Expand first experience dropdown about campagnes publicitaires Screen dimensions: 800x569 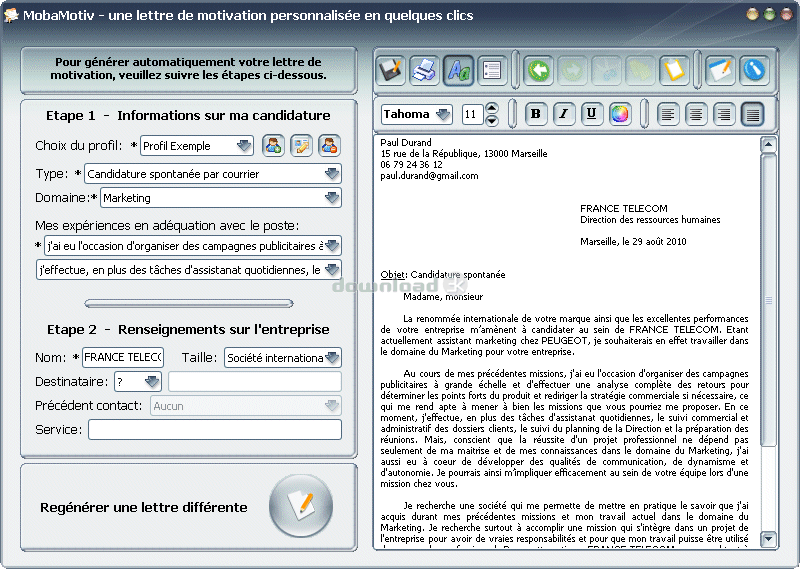tap(193, 246)
